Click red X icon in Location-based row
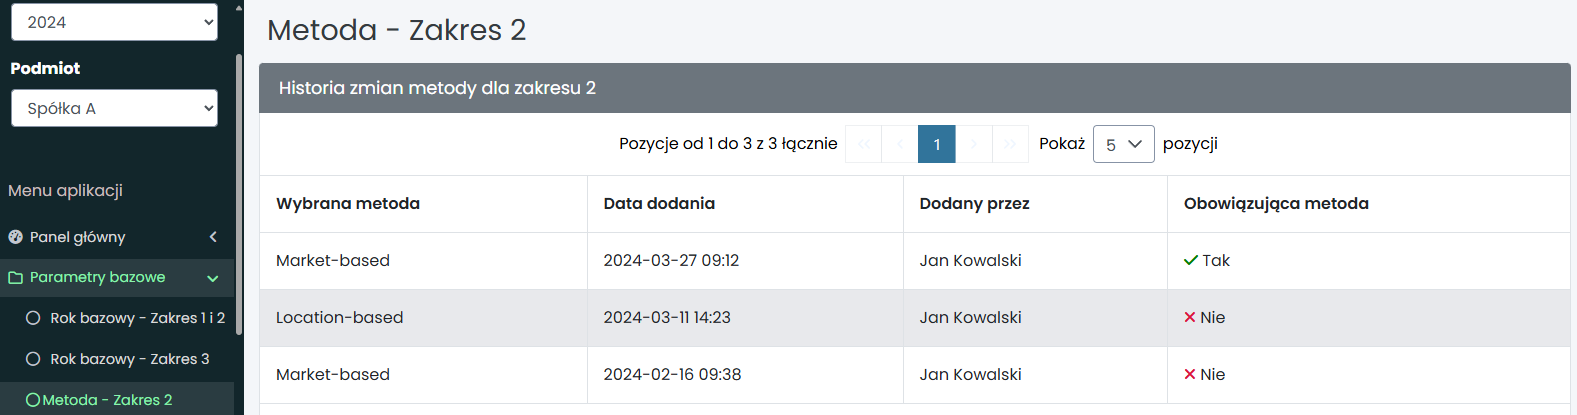 click(1190, 317)
